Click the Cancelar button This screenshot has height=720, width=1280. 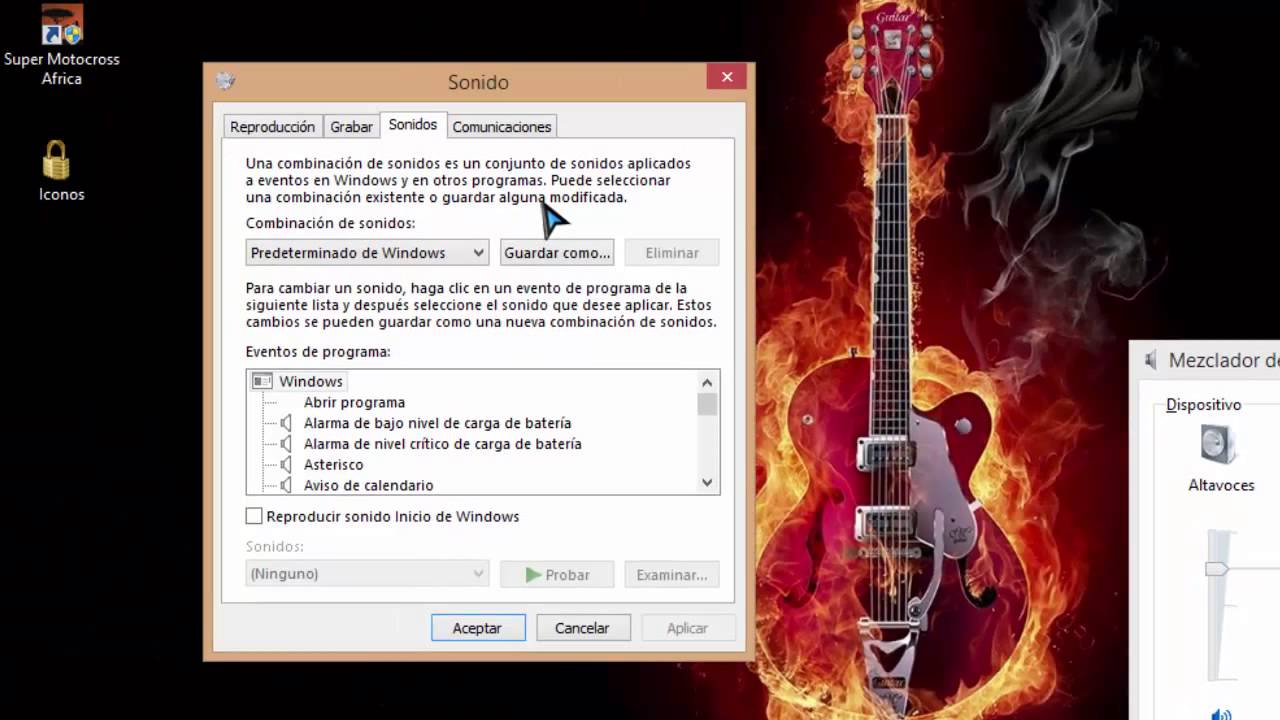[x=582, y=628]
